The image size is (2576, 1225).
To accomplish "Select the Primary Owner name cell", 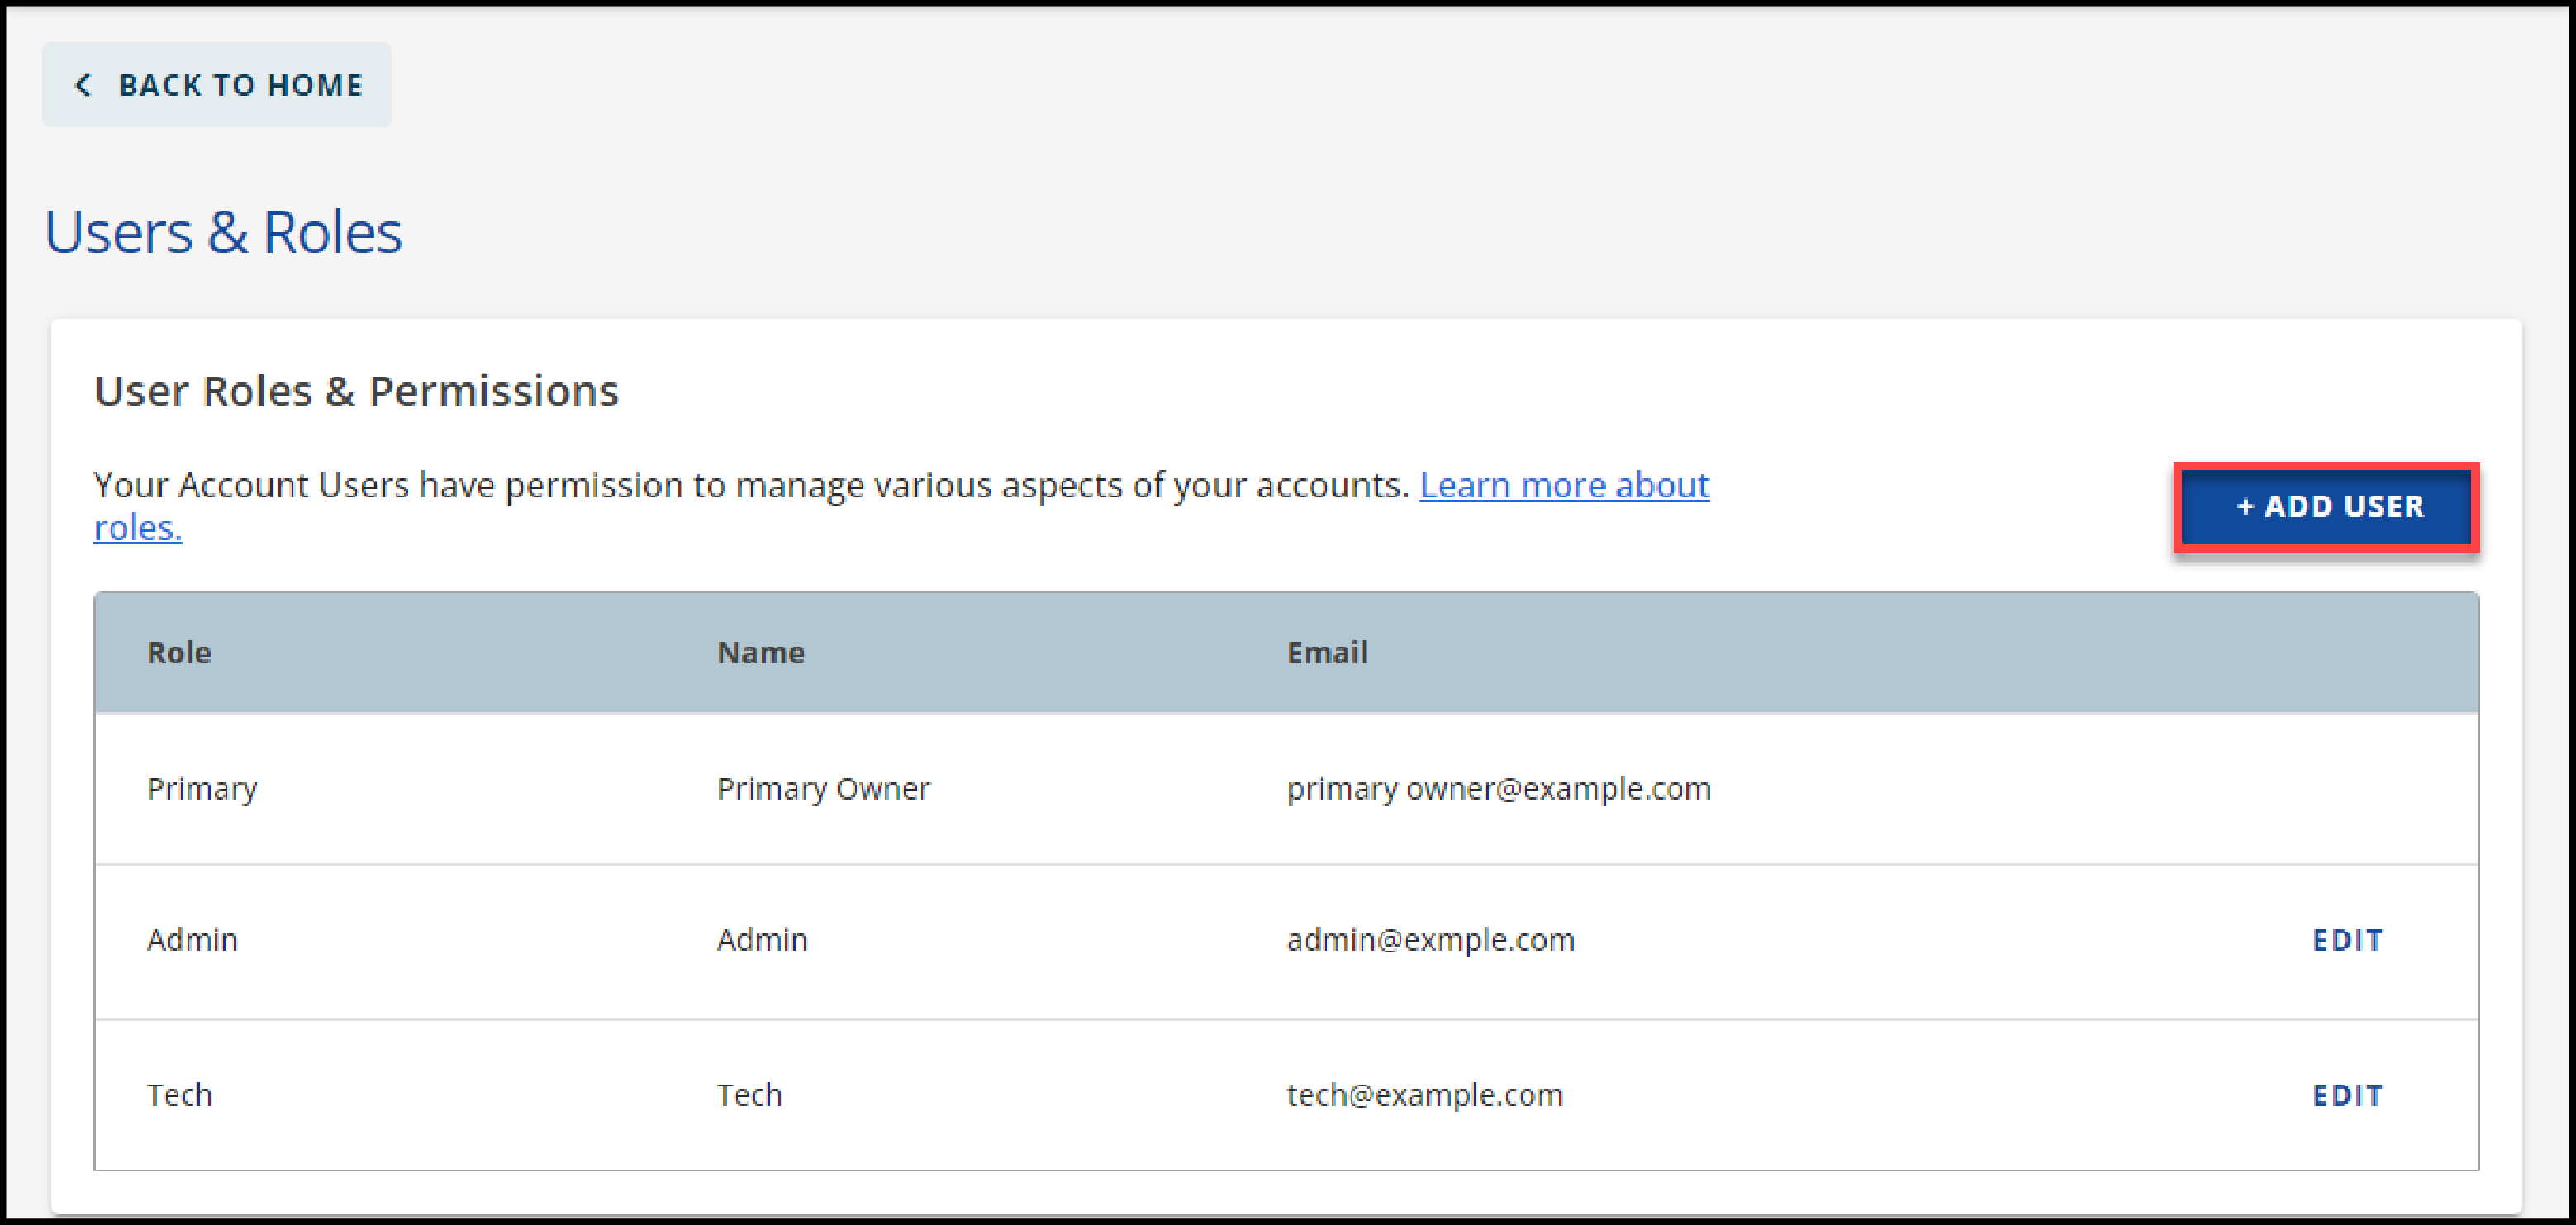I will click(823, 789).
